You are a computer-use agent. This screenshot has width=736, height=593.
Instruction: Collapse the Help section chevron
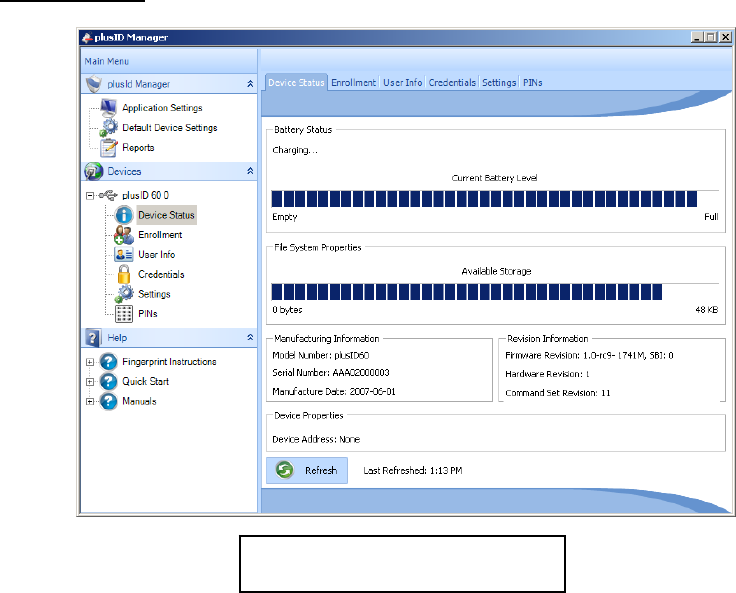point(250,337)
